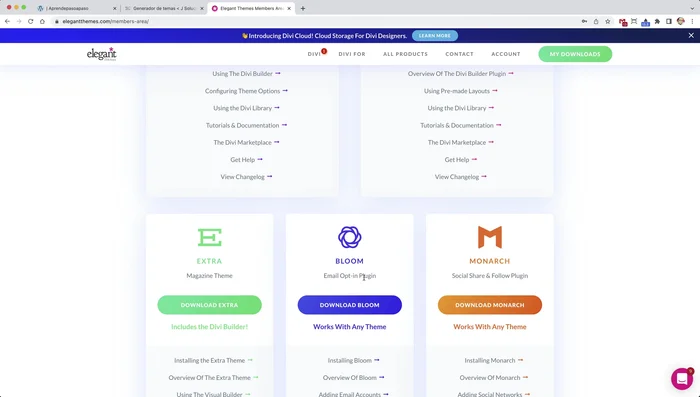Open the Installing Bloom link

[x=353, y=360]
